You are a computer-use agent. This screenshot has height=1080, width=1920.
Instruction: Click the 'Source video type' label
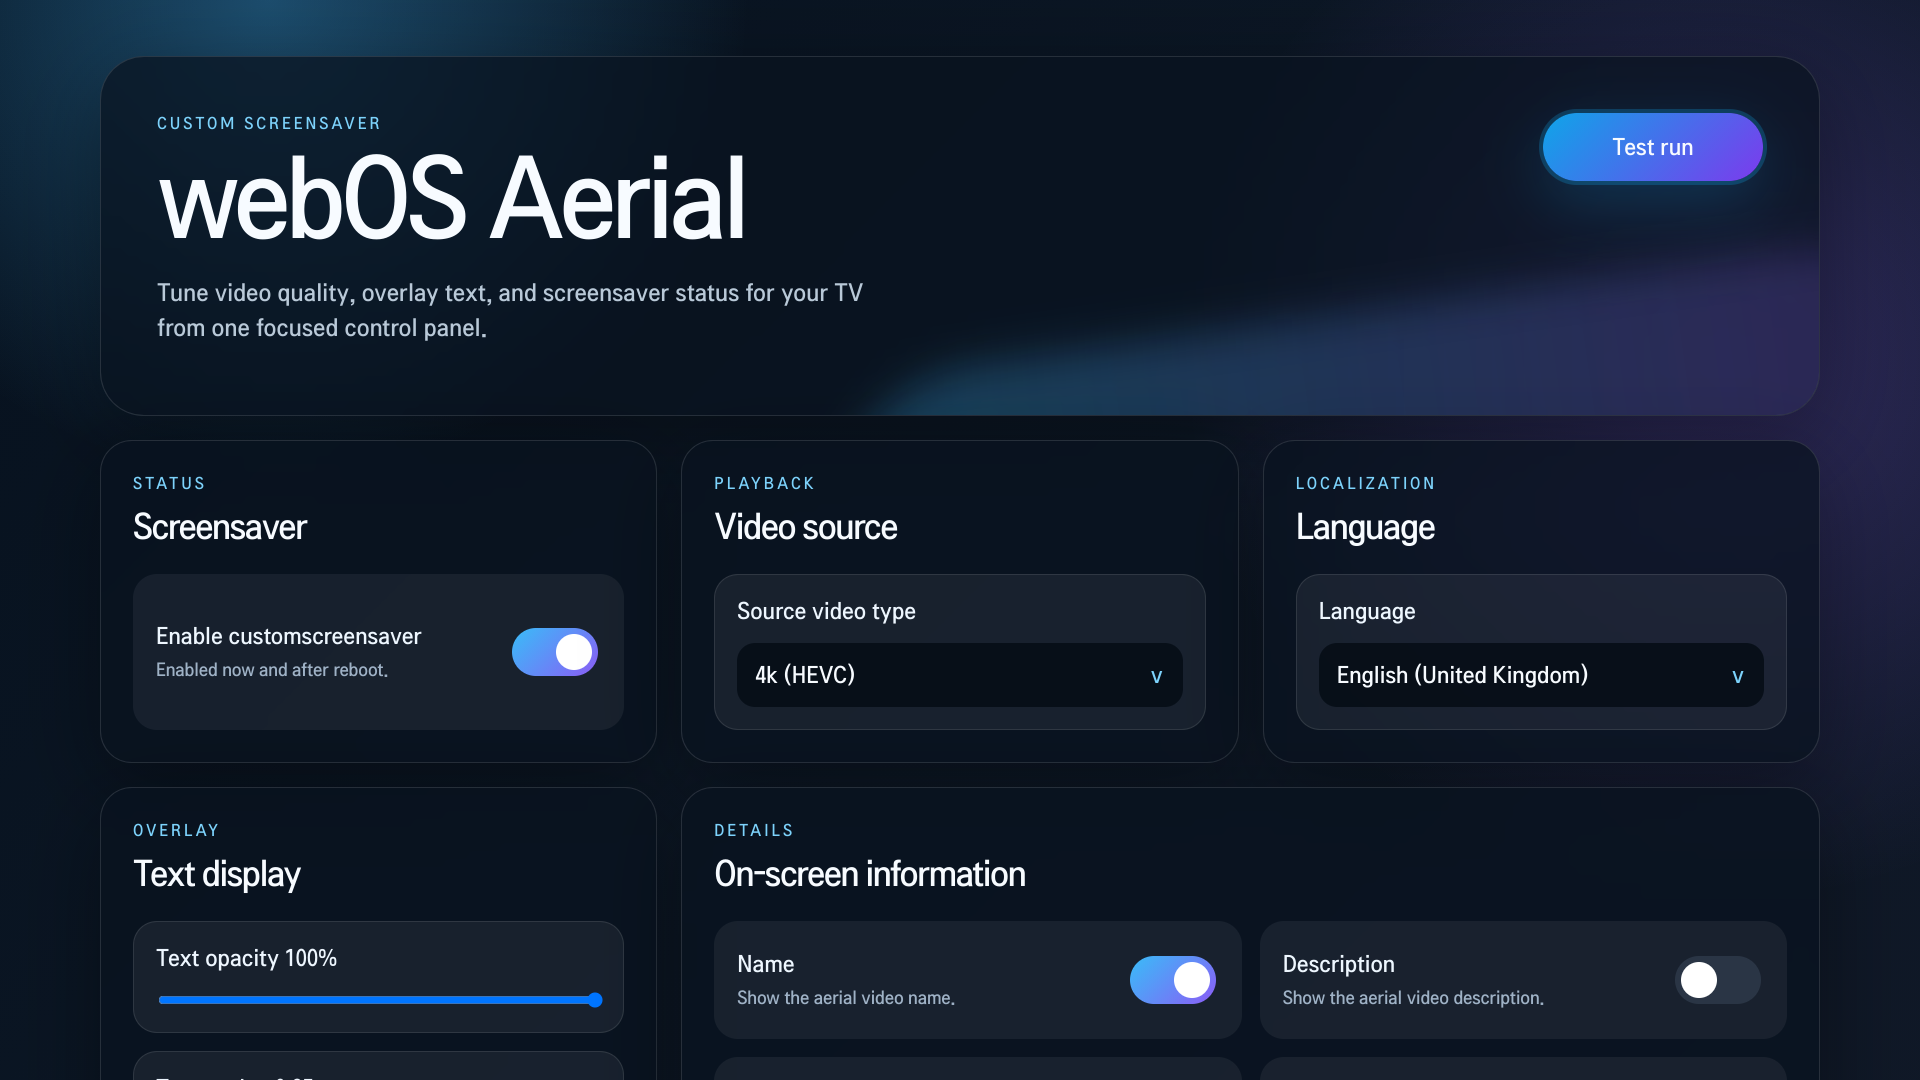826,611
